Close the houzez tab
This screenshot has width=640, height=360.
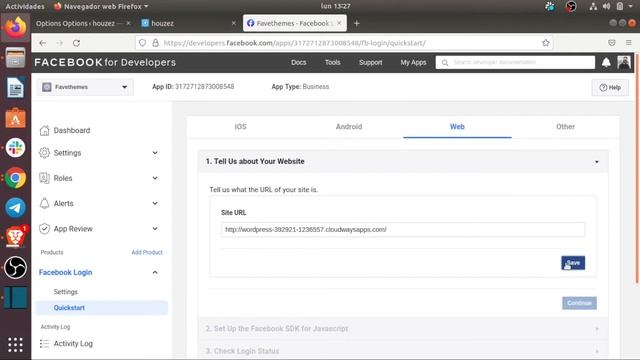coord(233,23)
